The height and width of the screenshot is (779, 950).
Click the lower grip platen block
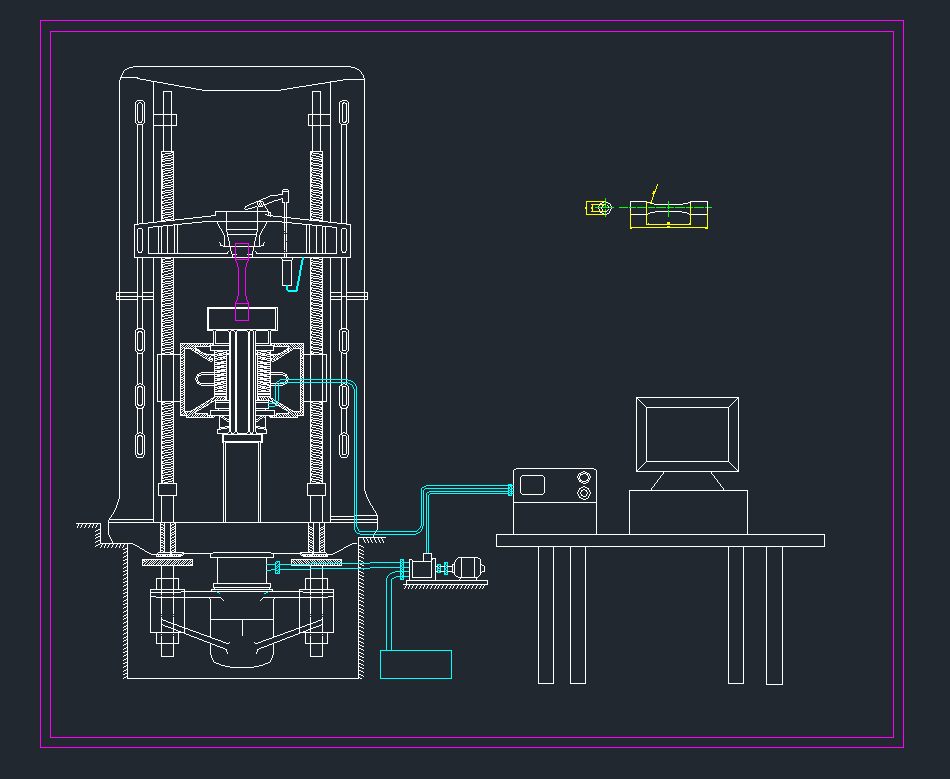click(241, 318)
